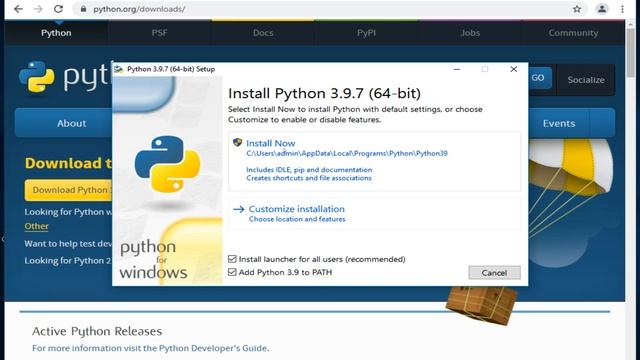Open the Events menu on python.org
Image resolution: width=640 pixels, height=360 pixels.
[559, 123]
